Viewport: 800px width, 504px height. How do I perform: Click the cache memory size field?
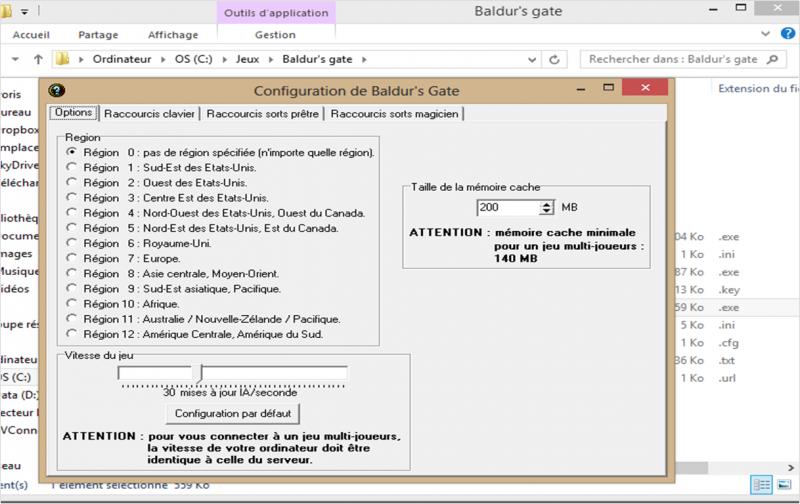[508, 207]
